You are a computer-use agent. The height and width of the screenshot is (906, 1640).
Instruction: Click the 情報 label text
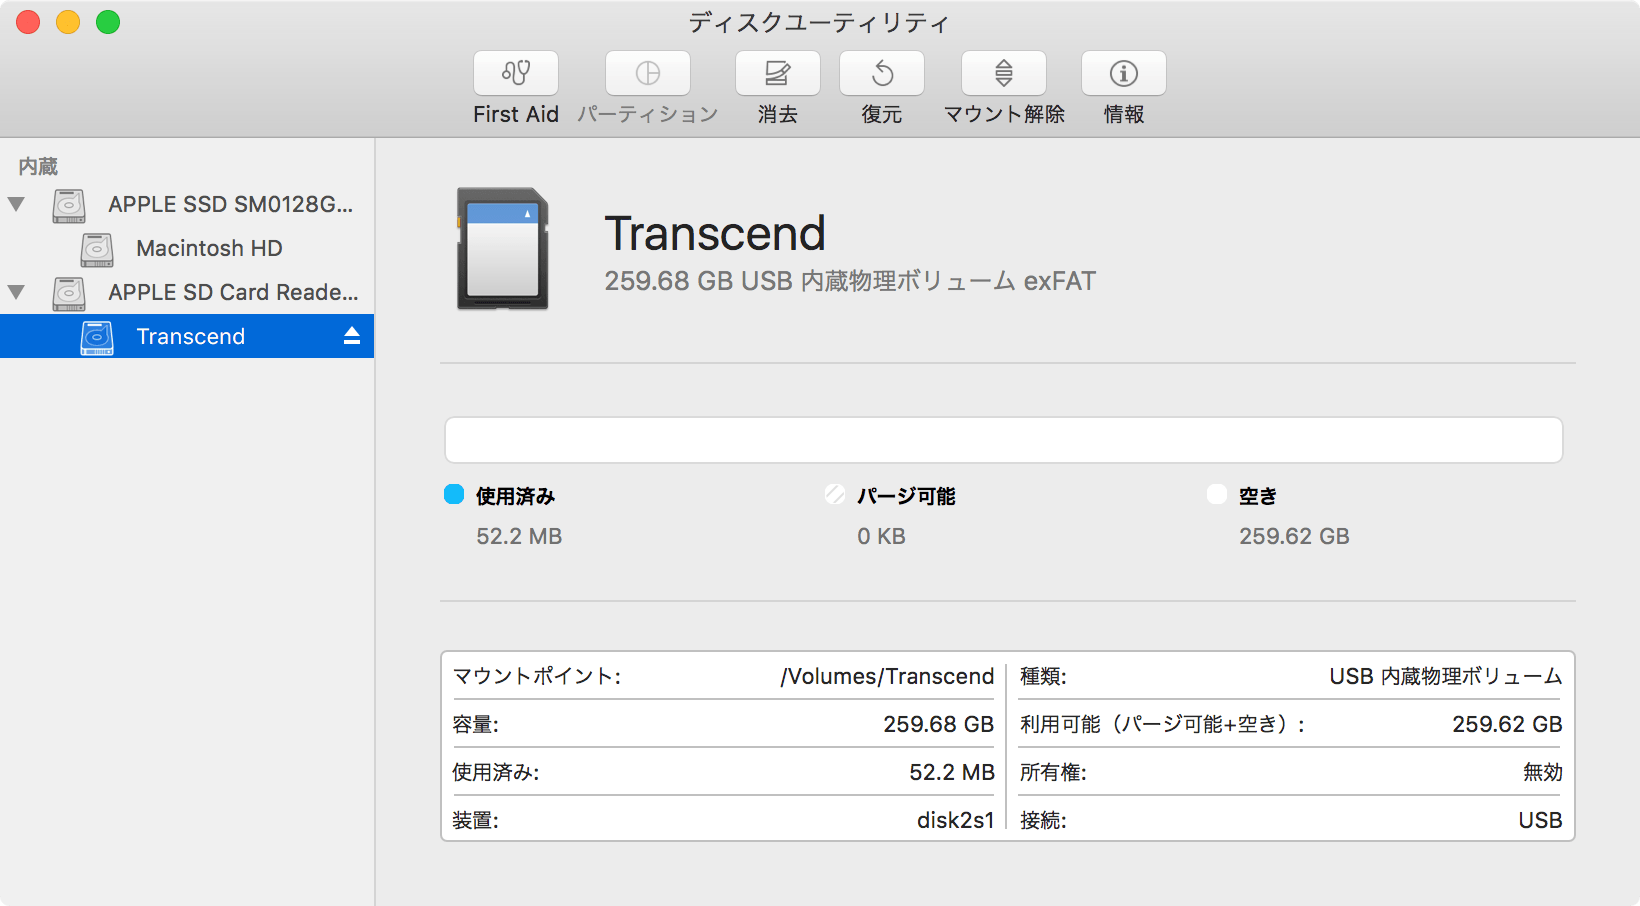(1124, 114)
